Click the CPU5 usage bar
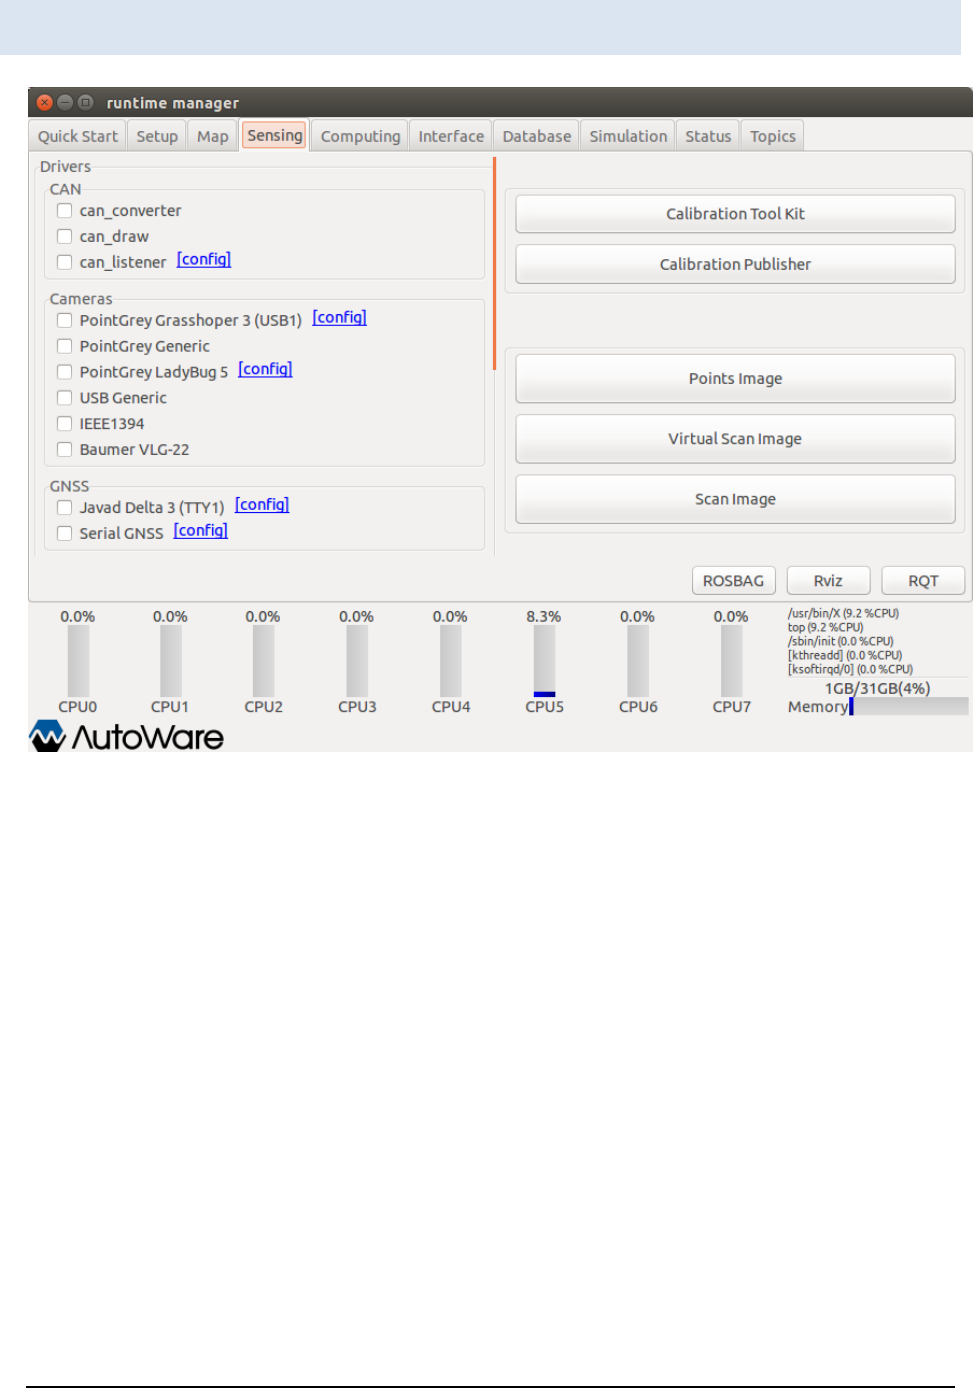The image size is (973, 1388). point(544,661)
